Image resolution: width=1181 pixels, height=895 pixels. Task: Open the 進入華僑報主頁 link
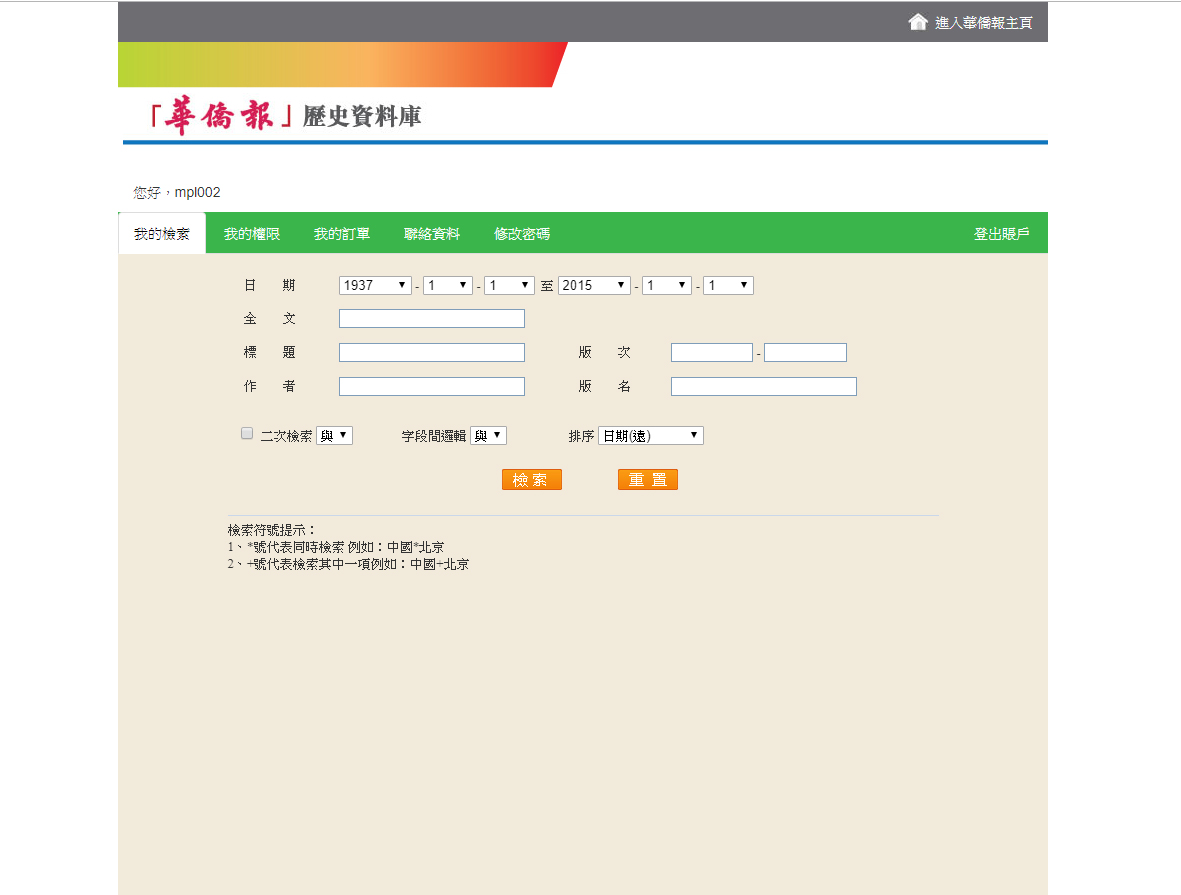coord(983,23)
